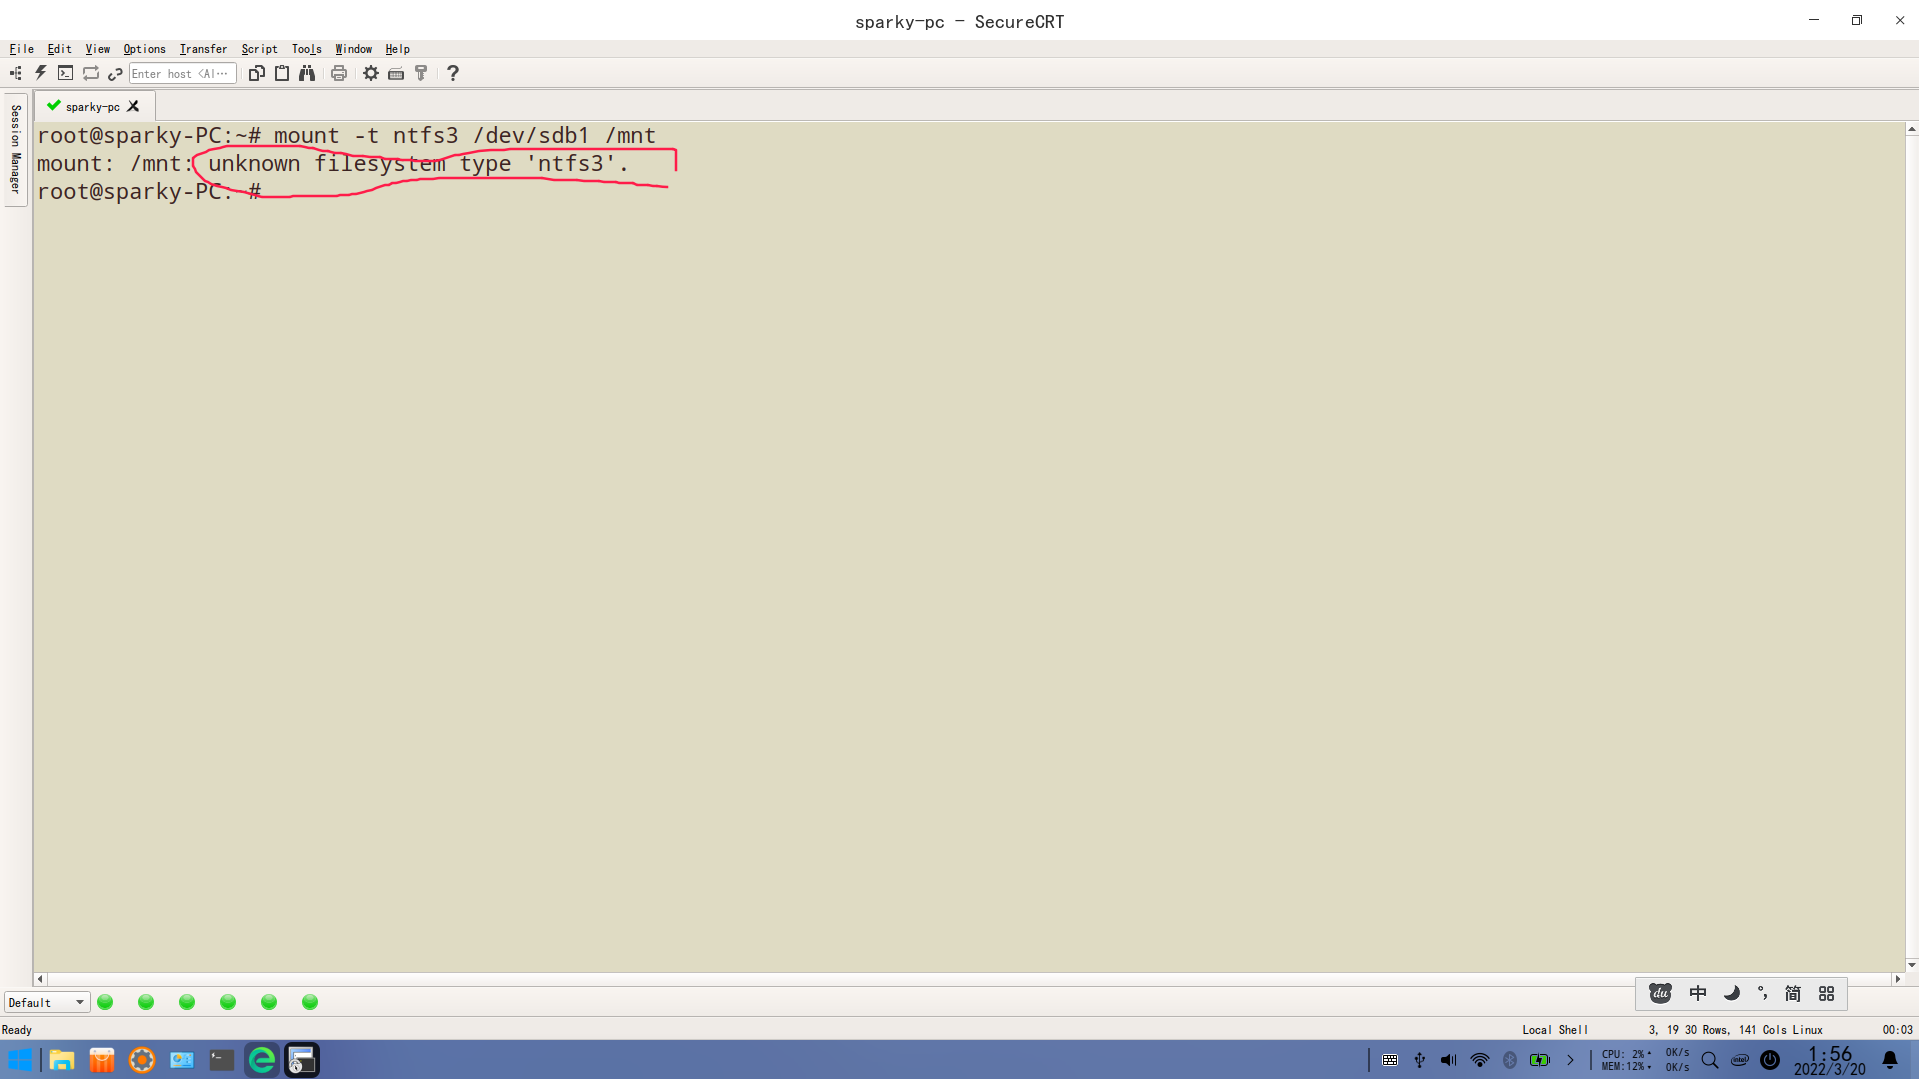Screen dimensions: 1919x1079
Task: Open a local shell via the terminal toolbar icon
Action: 65,73
